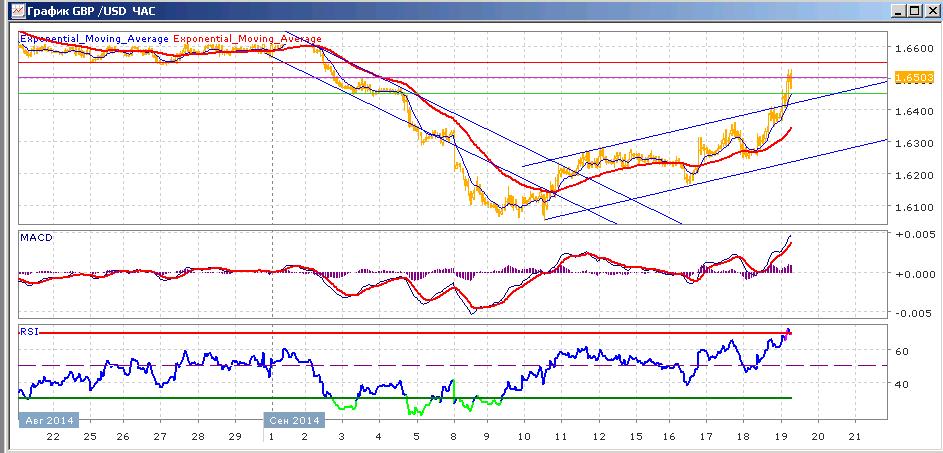Click date 25 on the time axis
943x453 pixels.
90,436
